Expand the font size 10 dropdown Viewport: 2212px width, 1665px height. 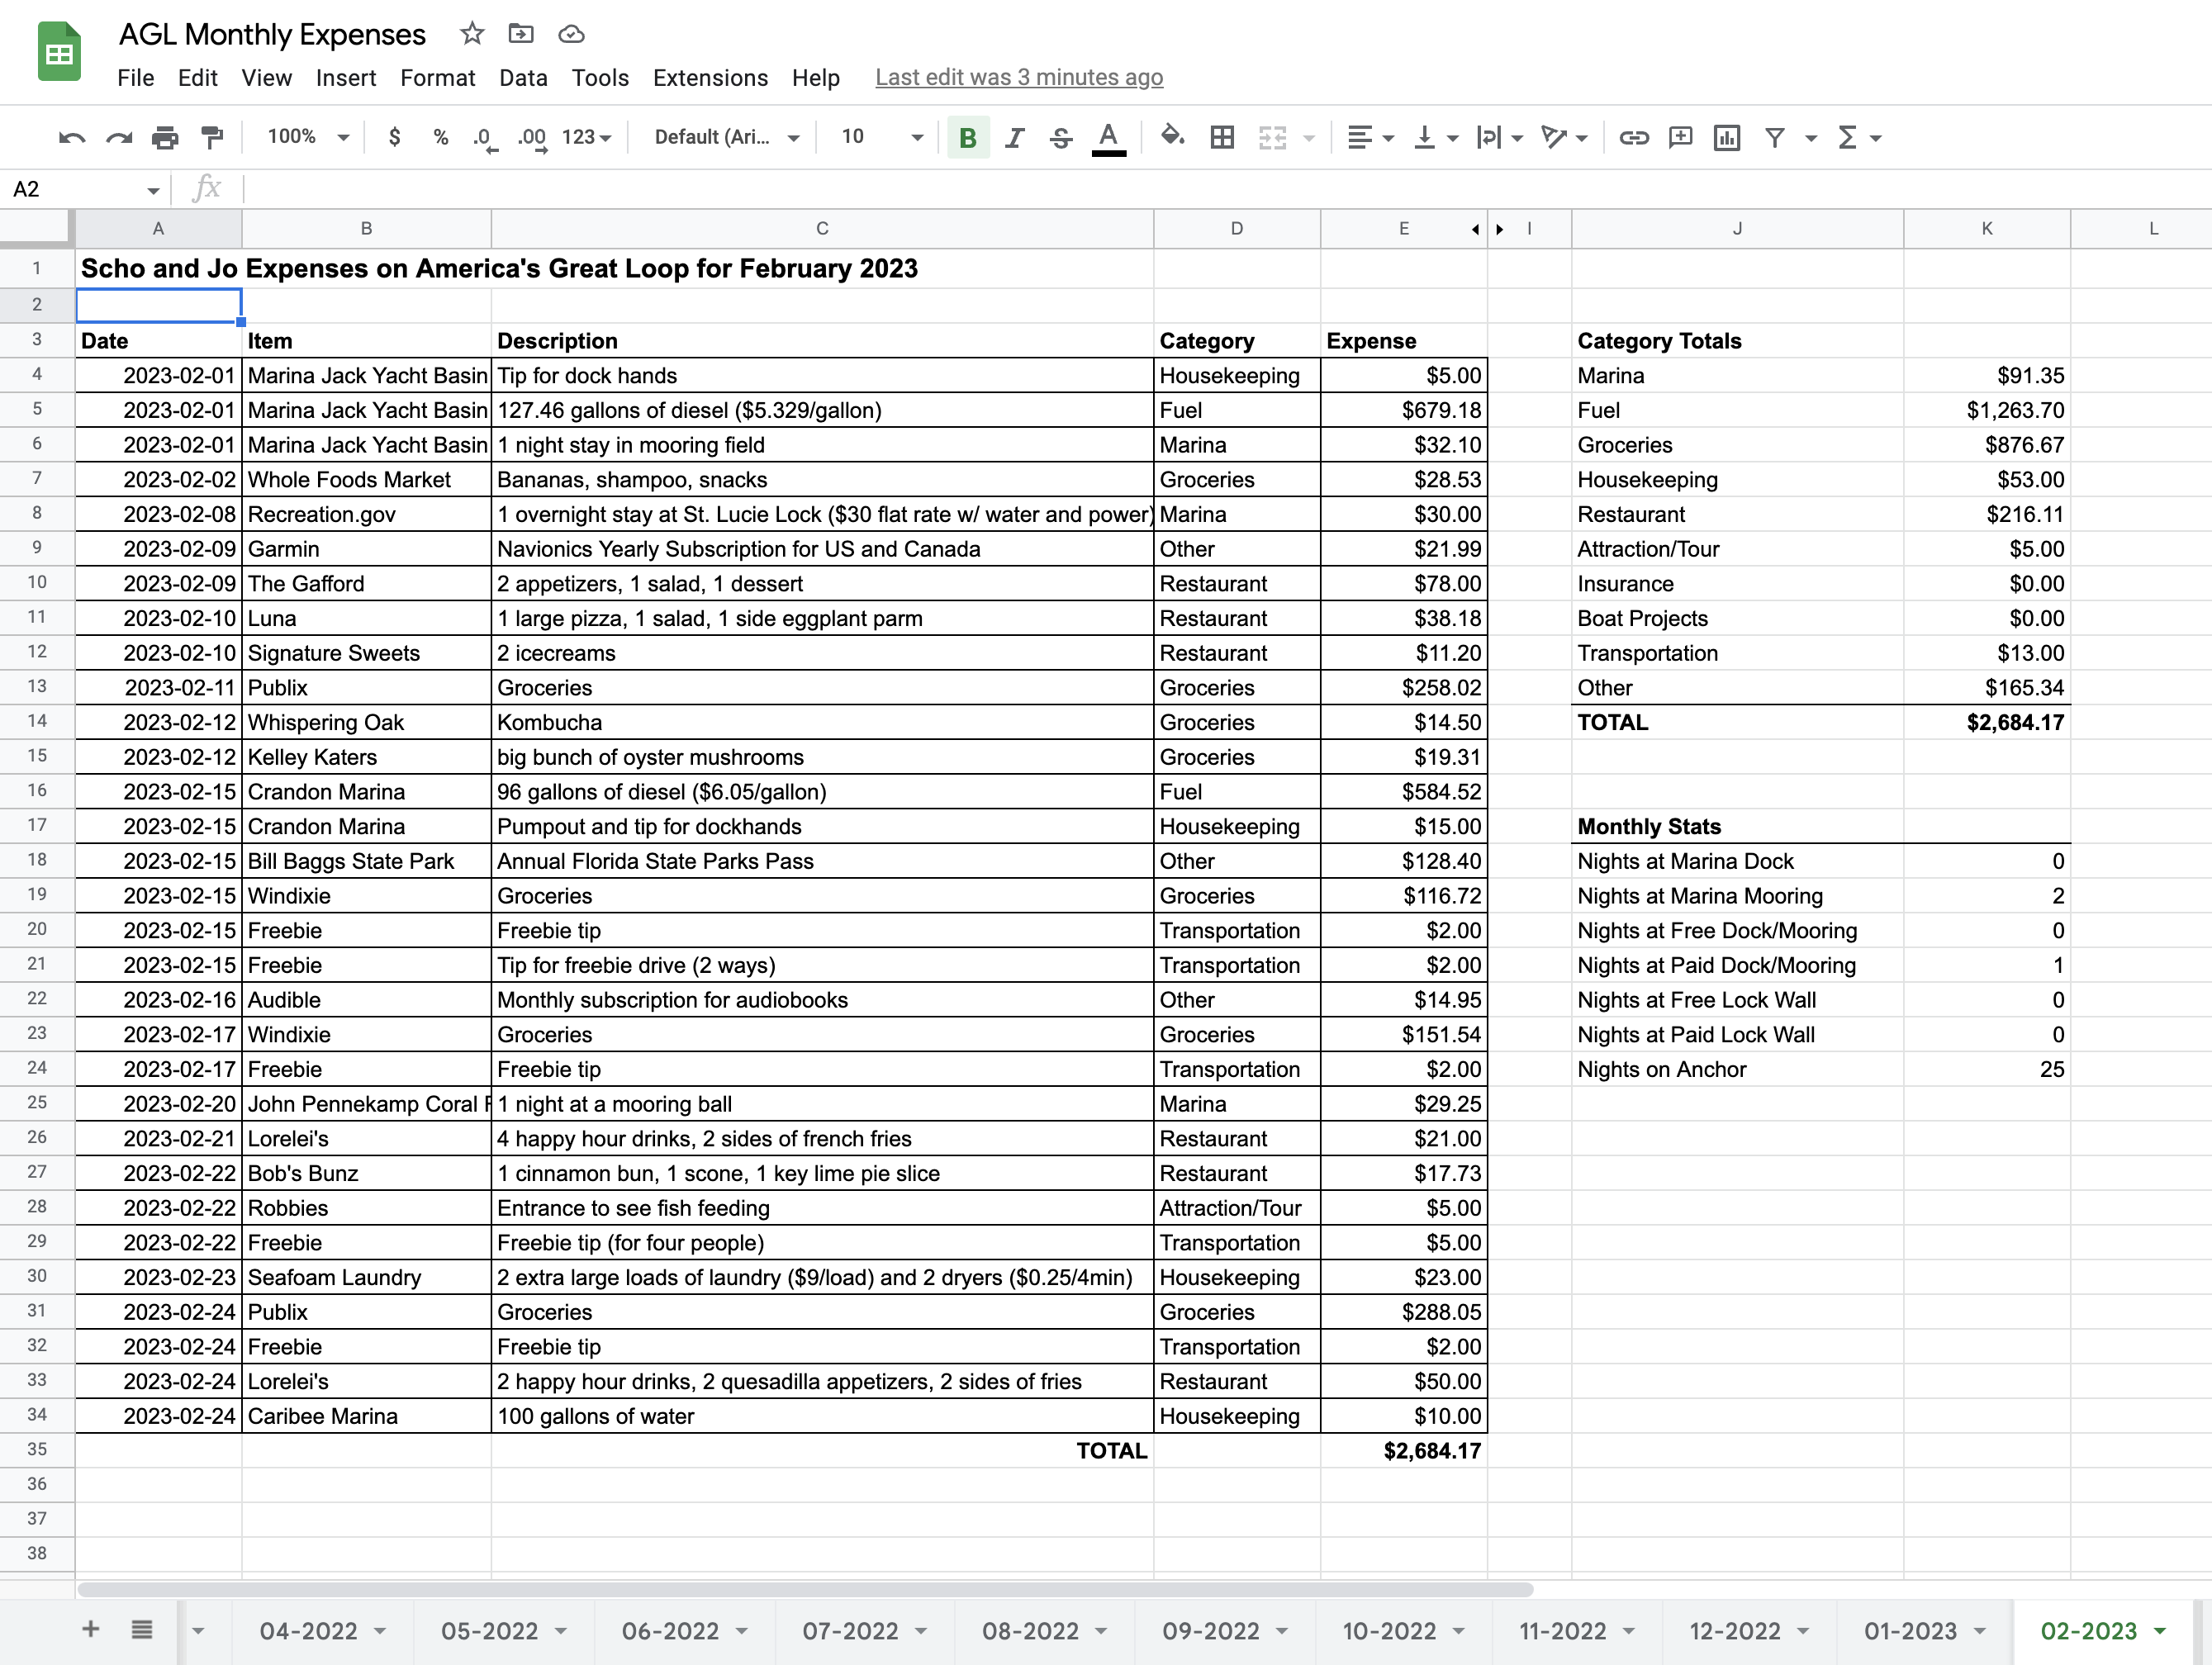[x=881, y=137]
